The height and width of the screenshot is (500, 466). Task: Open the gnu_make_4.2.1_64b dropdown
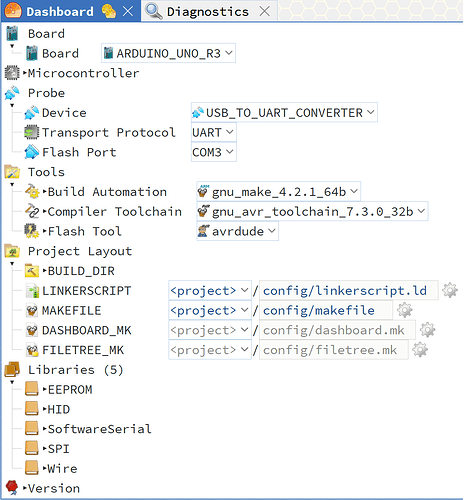(x=278, y=192)
